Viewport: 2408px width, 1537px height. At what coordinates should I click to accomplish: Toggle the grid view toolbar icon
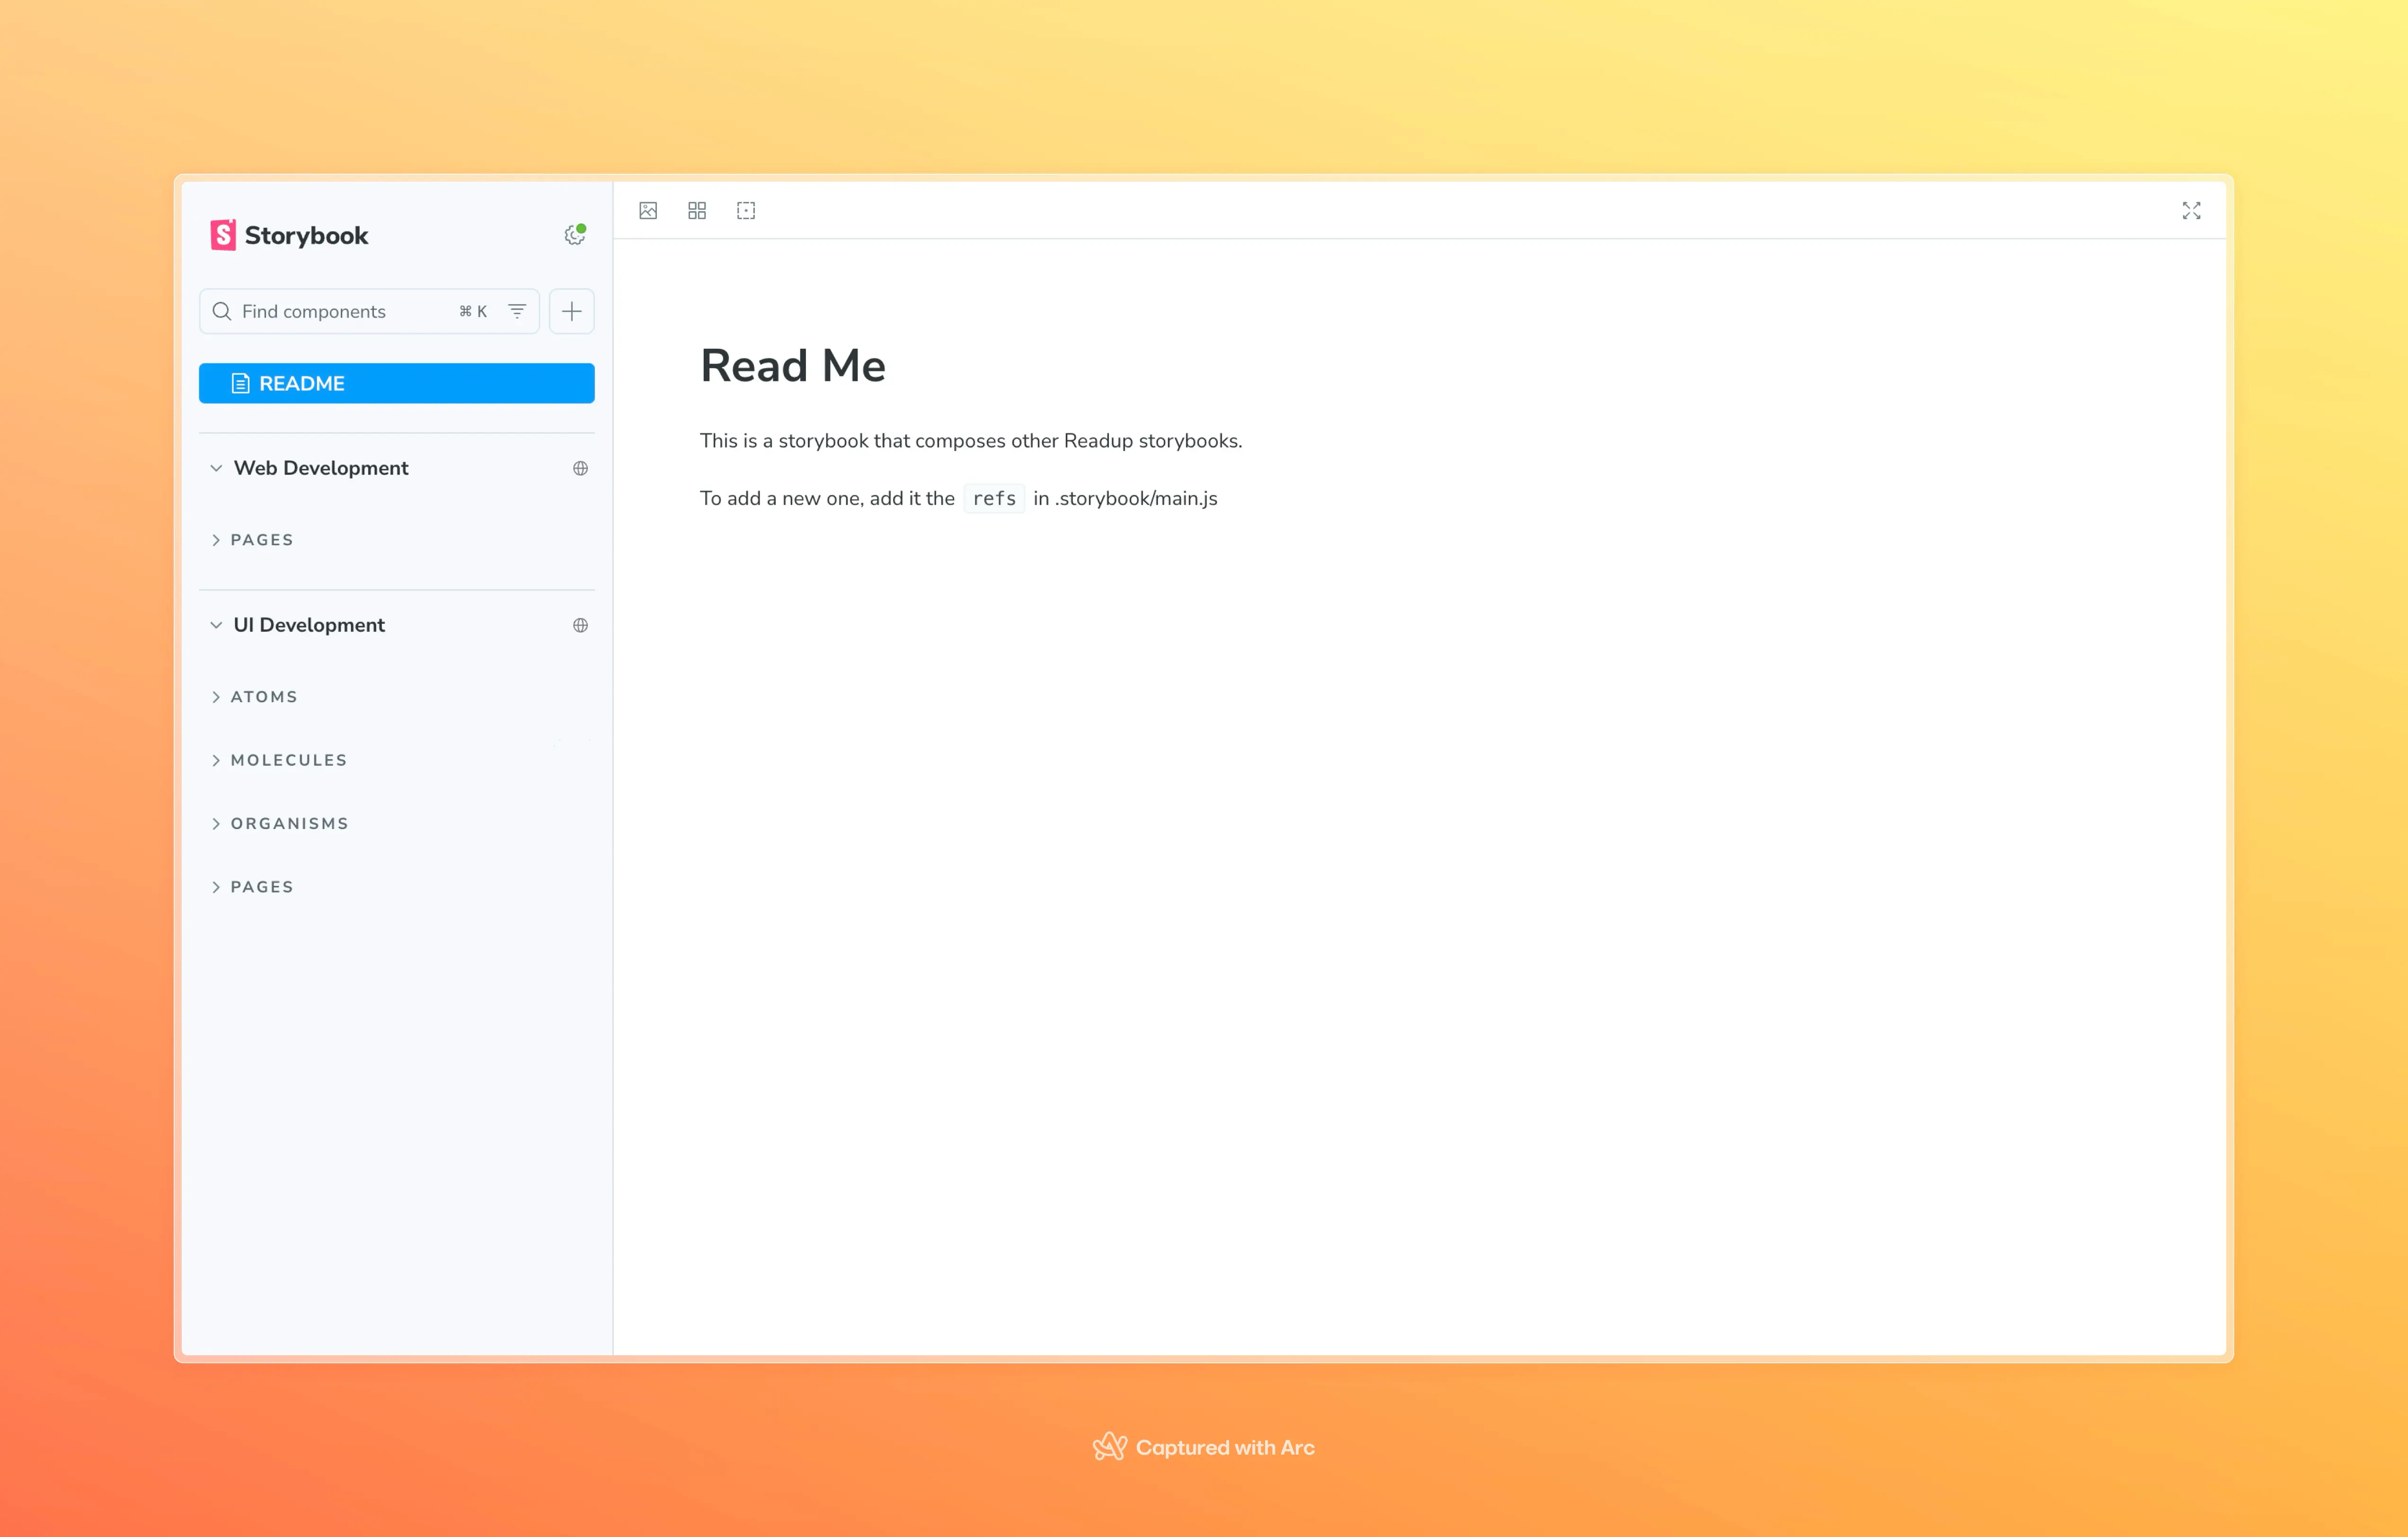[x=697, y=210]
